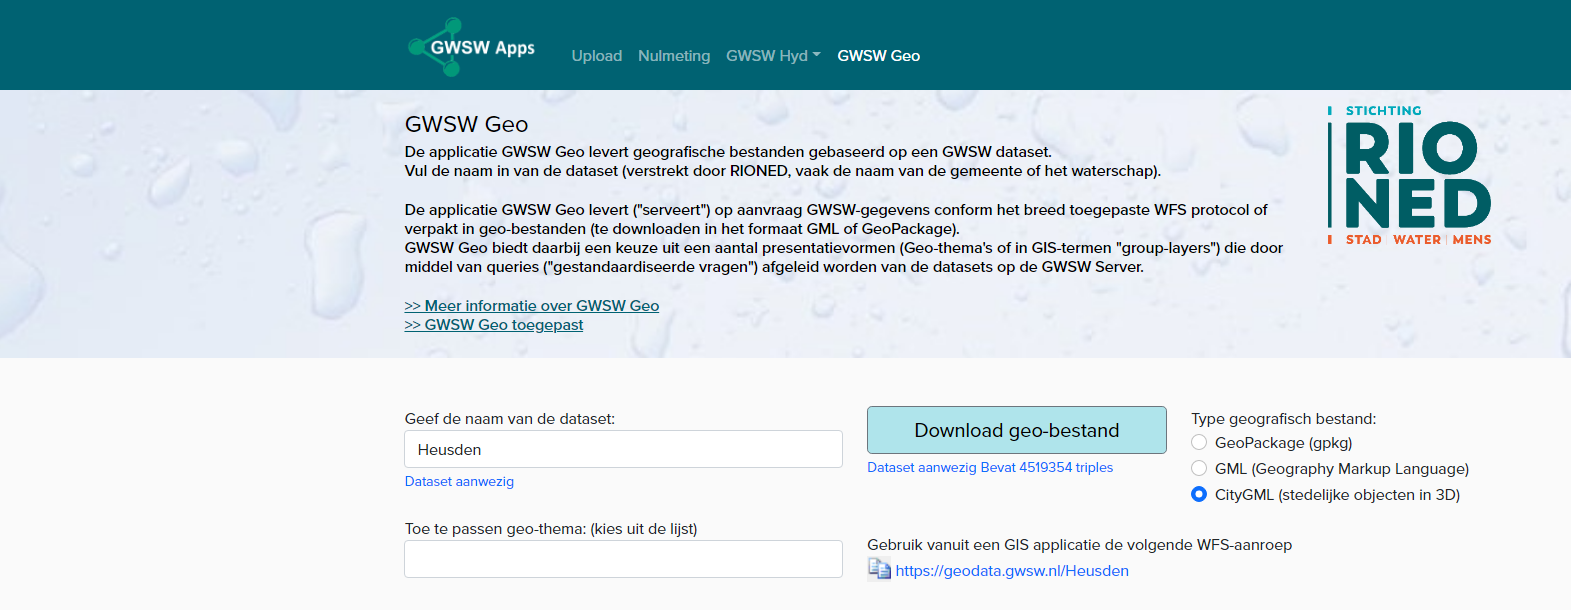Screen dimensions: 1571x610
Task: Click 'Gebruik vanuit een GIS applicatie' text
Action: (1080, 545)
